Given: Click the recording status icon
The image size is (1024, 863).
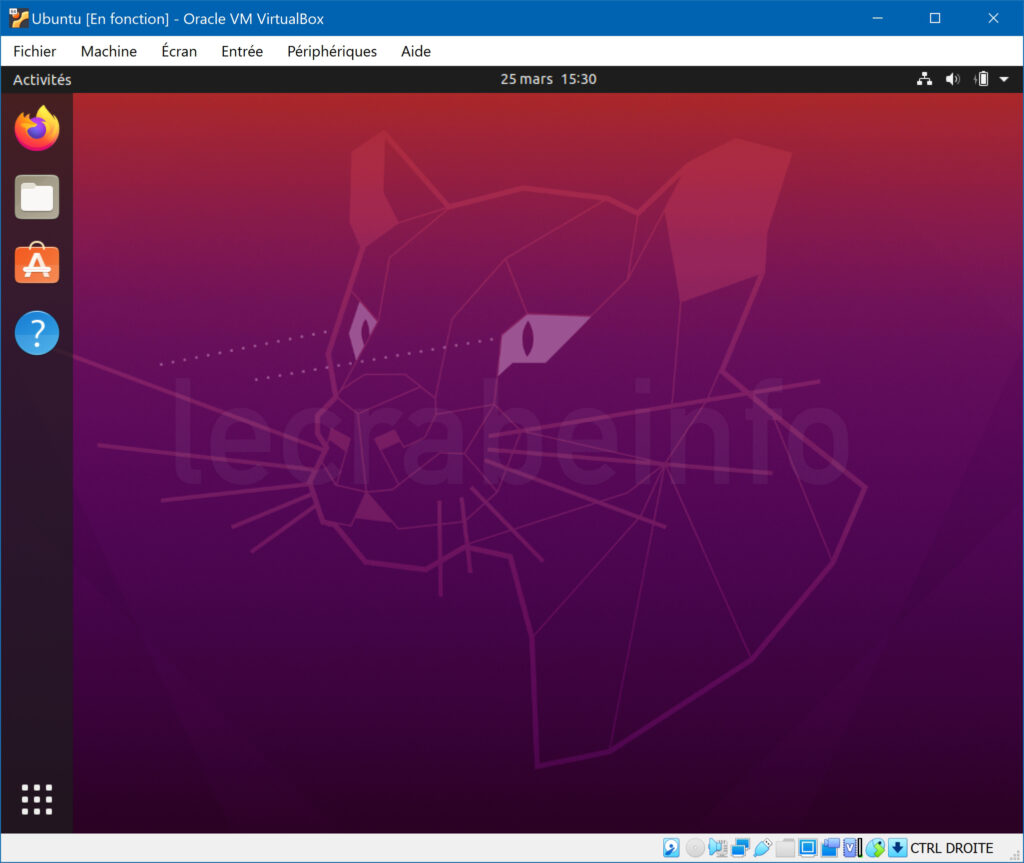Looking at the screenshot, I should (830, 848).
